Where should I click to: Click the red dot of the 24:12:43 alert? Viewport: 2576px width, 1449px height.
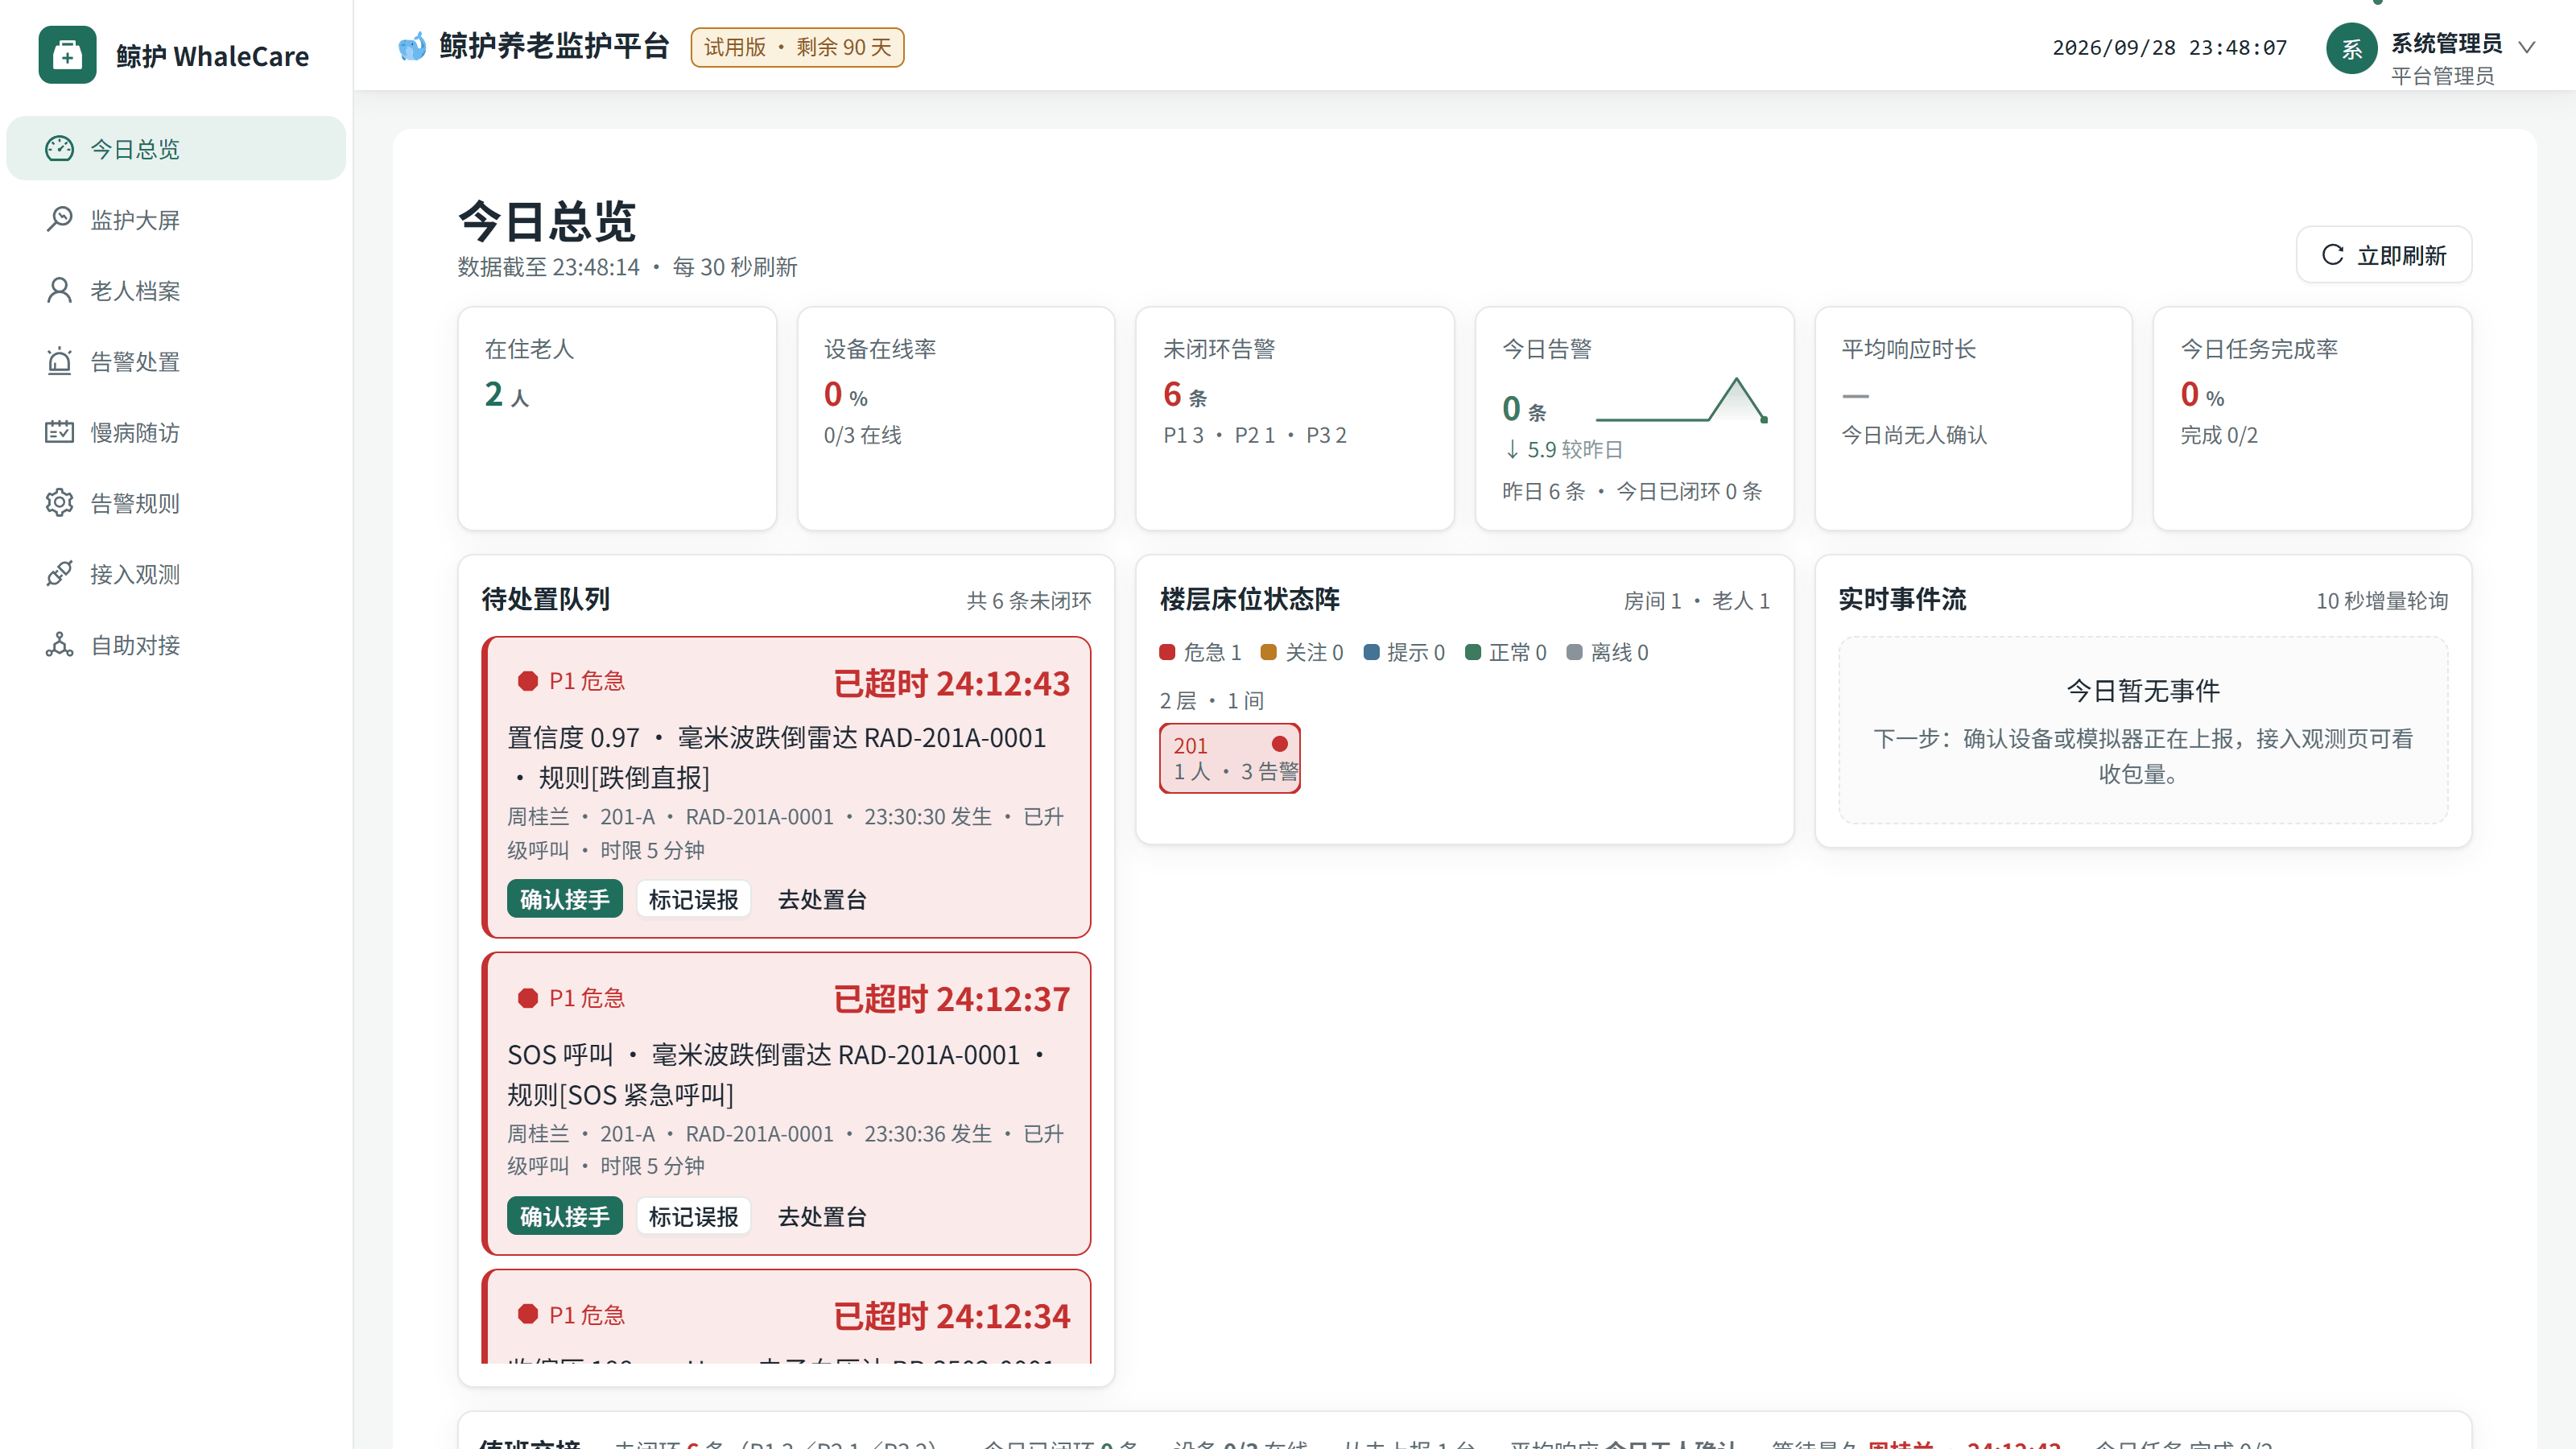point(527,681)
